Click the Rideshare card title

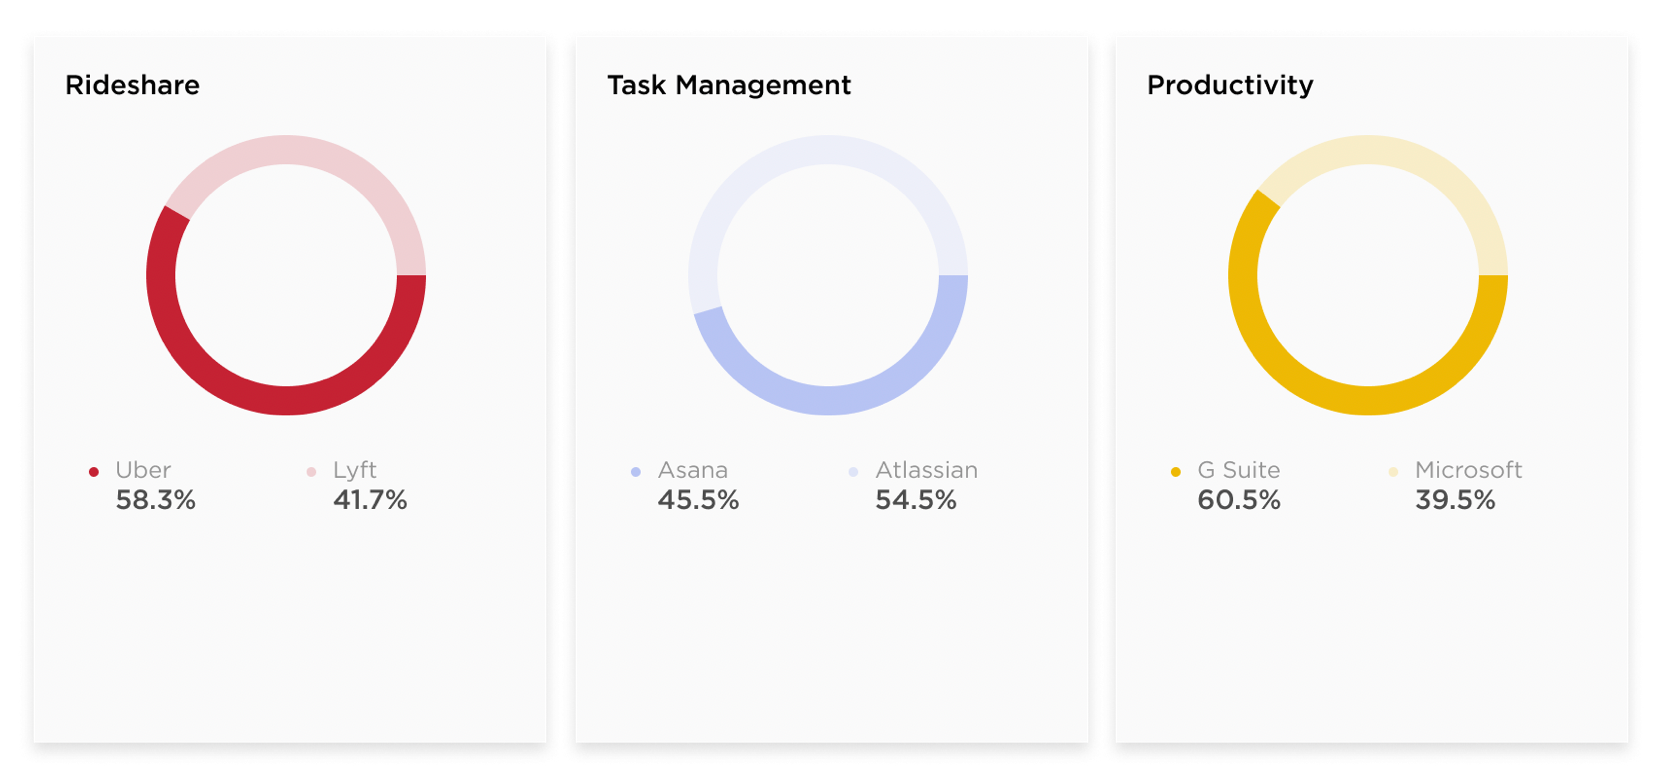[132, 85]
